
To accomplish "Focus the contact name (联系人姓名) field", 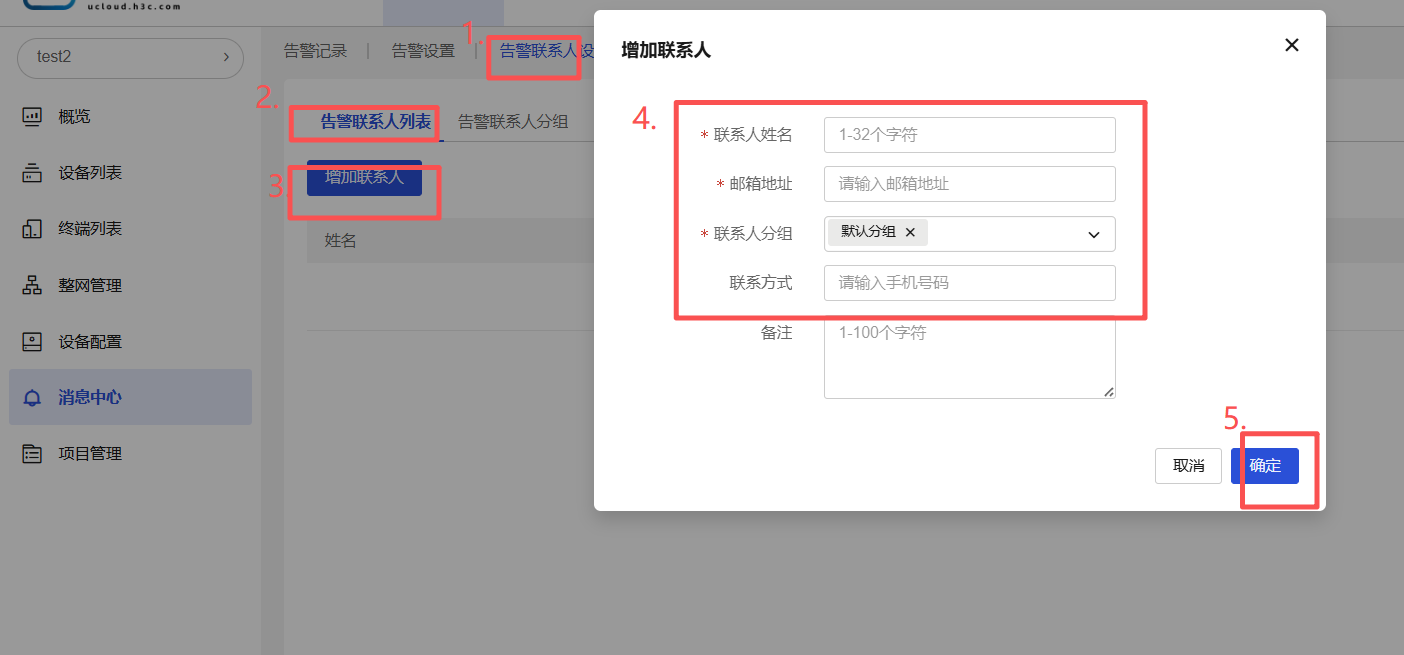I will 969,135.
